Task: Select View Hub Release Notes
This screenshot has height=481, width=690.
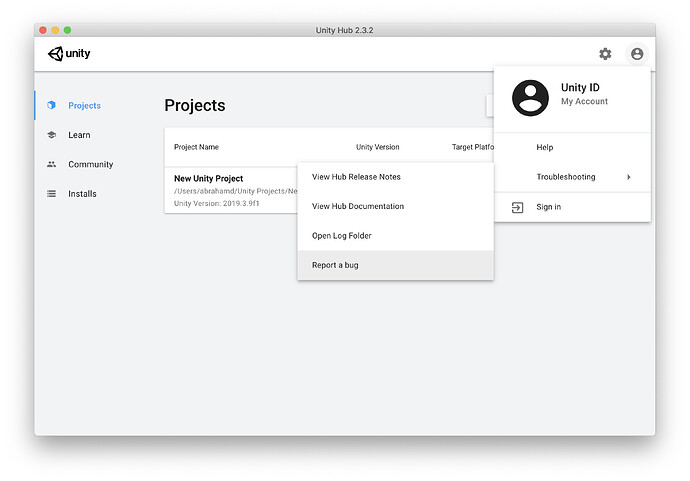Action: click(396, 177)
